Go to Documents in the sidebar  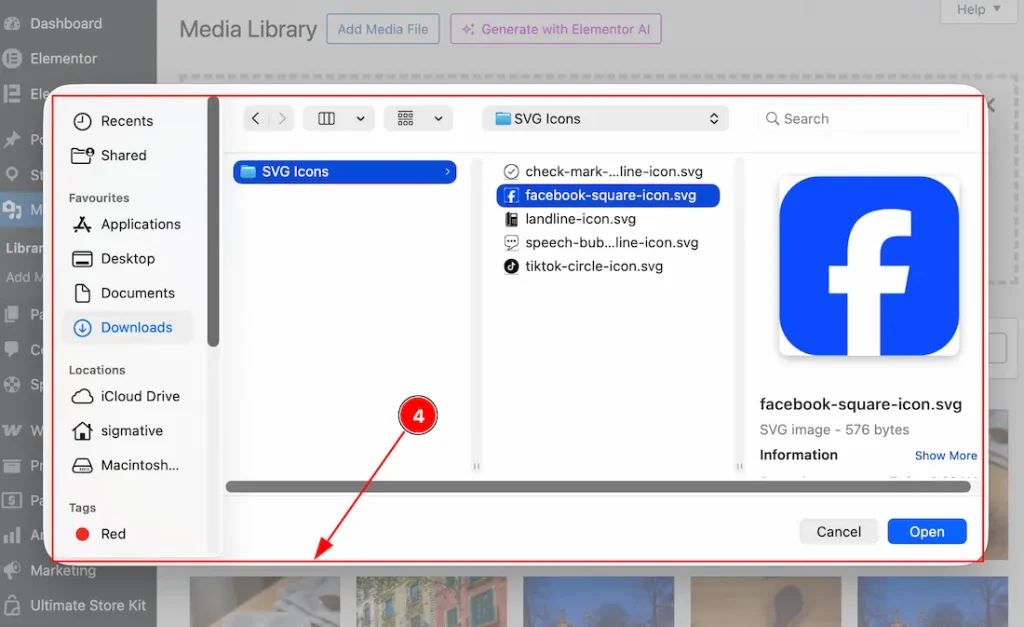click(137, 293)
